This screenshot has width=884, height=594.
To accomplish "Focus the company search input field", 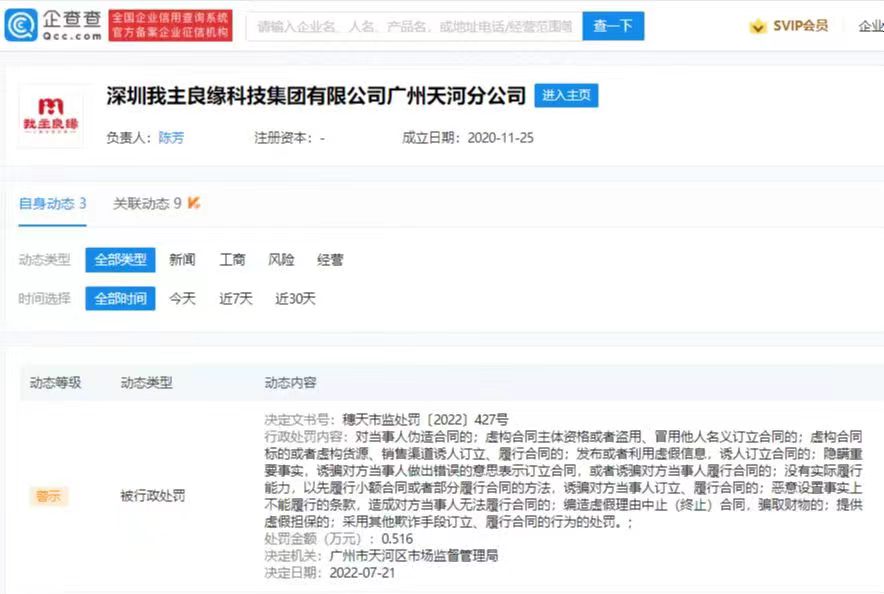I will tap(414, 26).
